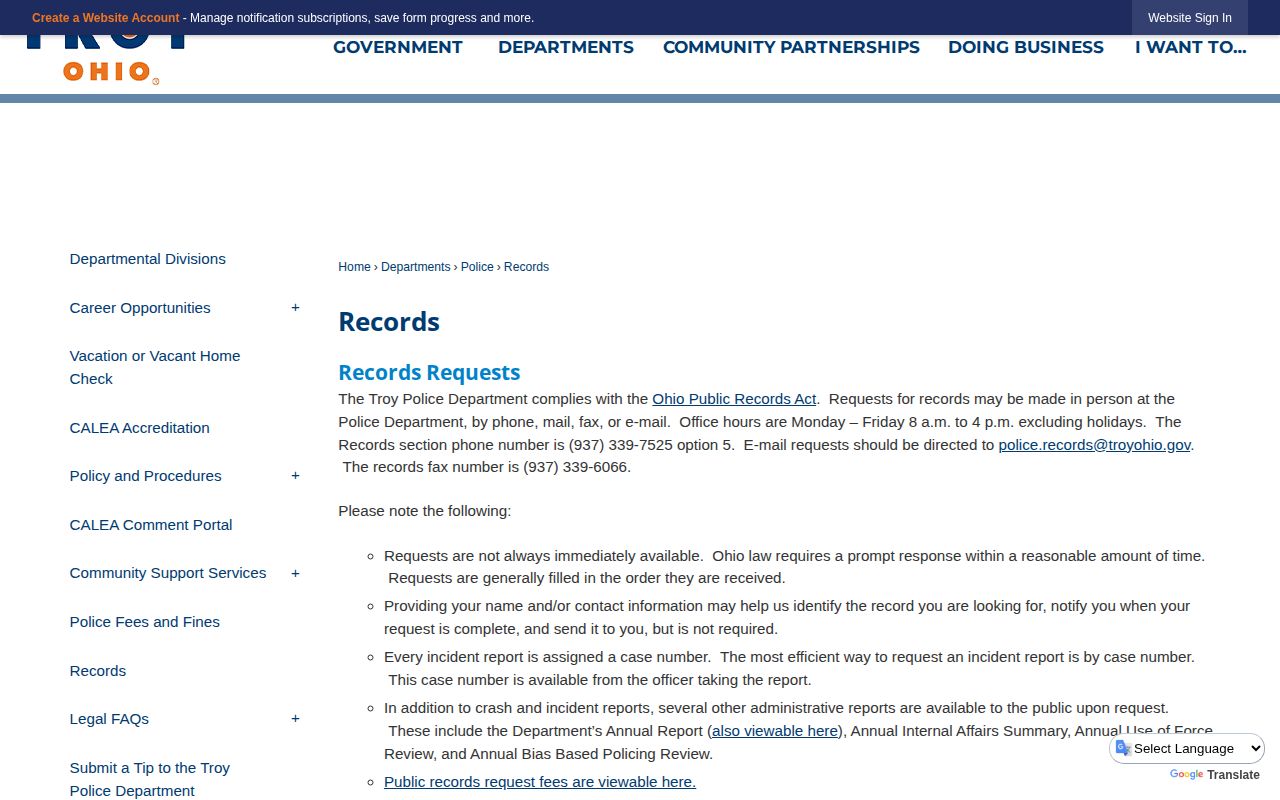This screenshot has height=800, width=1280.
Task: Expand the Career Opportunities submenu
Action: pyautogui.click(x=295, y=308)
